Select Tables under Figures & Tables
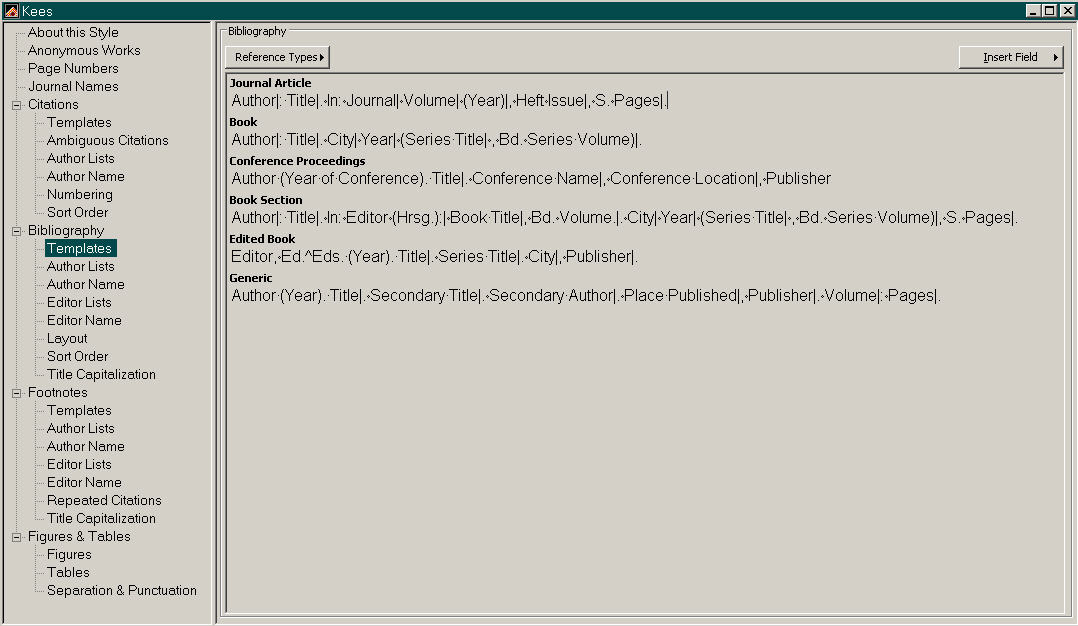1078x626 pixels. [x=67, y=572]
